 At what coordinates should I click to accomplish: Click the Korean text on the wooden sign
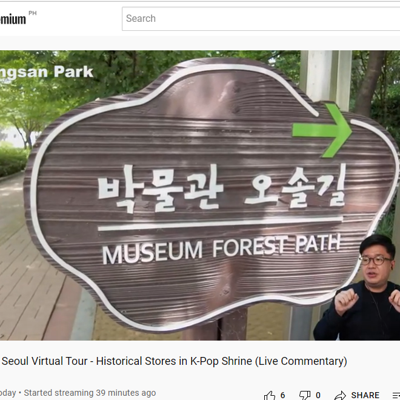pyautogui.click(x=222, y=189)
